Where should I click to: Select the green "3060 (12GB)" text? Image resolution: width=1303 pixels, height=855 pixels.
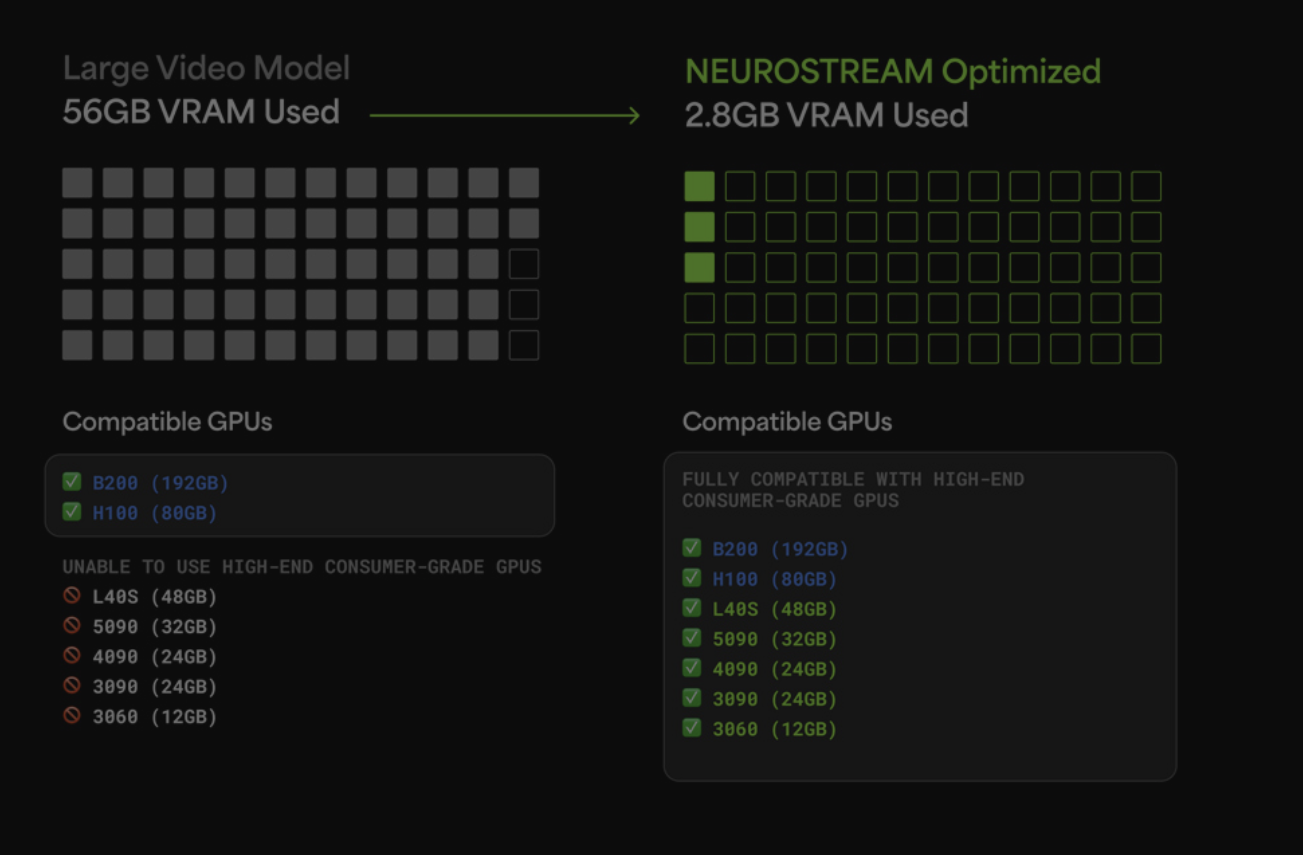tap(775, 729)
